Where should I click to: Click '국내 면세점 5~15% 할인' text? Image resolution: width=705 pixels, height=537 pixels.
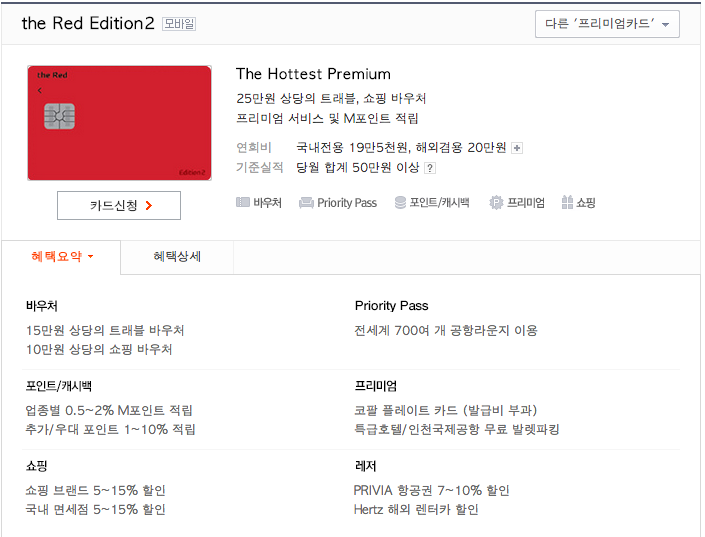[x=96, y=510]
